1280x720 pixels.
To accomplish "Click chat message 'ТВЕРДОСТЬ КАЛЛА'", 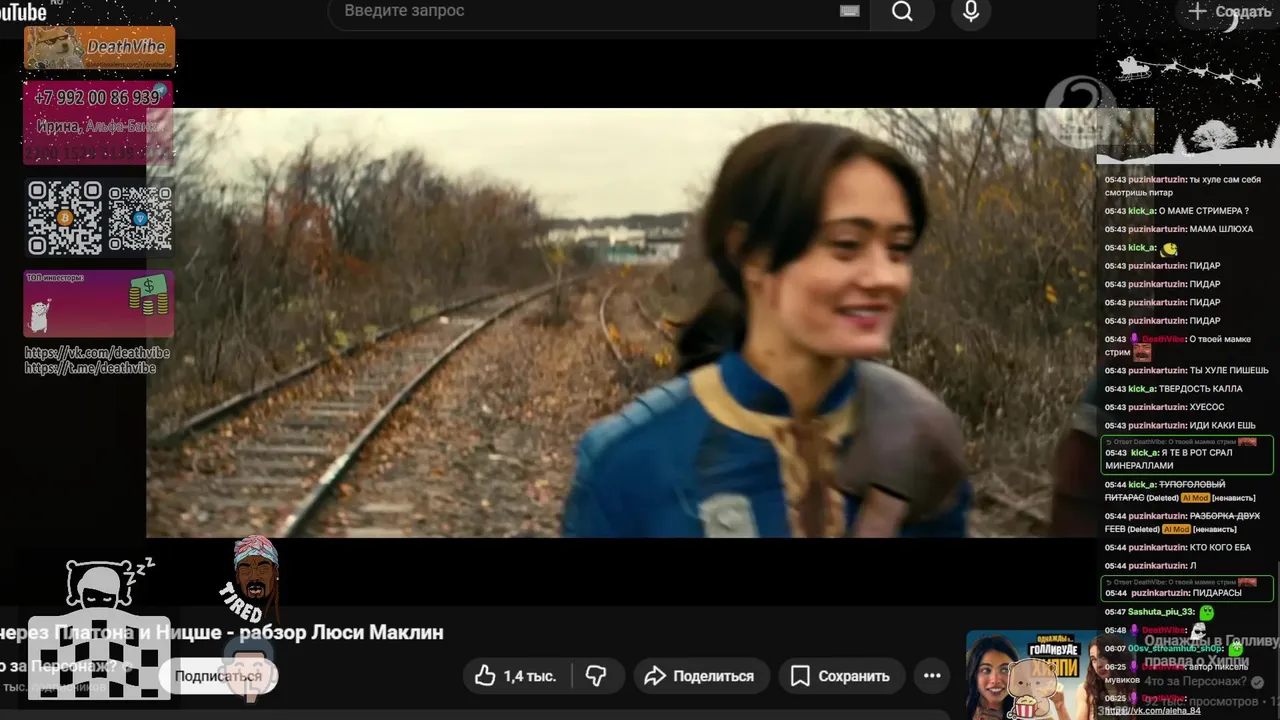I will pos(1201,389).
